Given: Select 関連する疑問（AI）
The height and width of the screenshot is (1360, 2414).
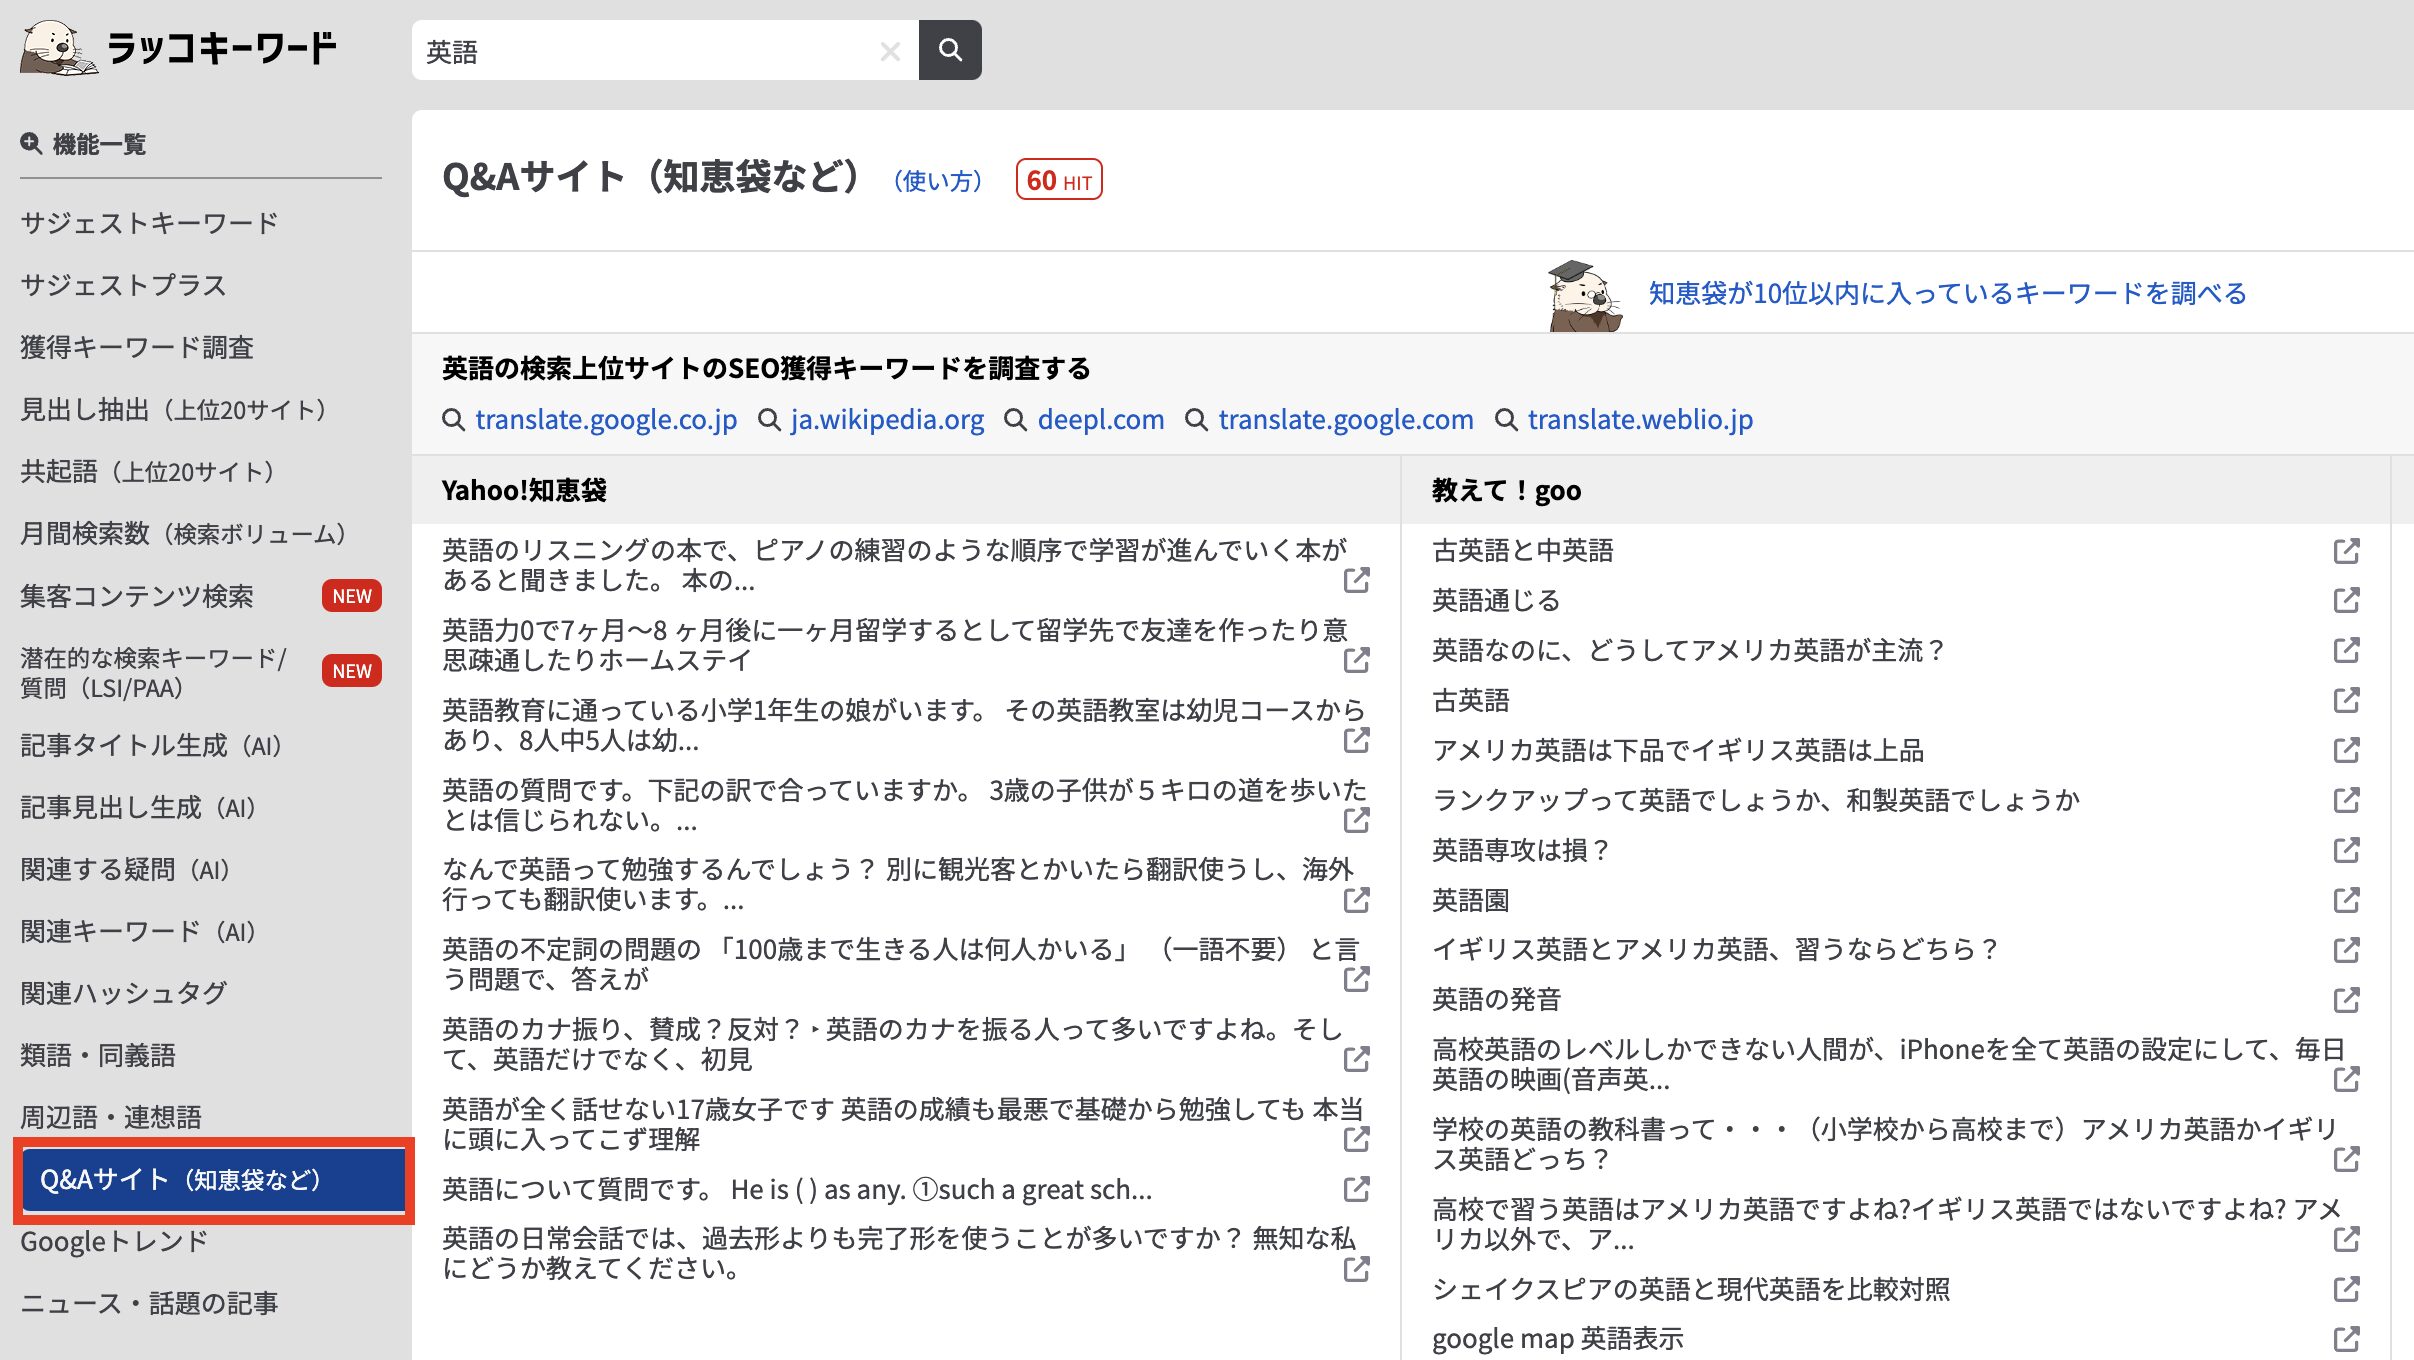Looking at the screenshot, I should pyautogui.click(x=127, y=869).
